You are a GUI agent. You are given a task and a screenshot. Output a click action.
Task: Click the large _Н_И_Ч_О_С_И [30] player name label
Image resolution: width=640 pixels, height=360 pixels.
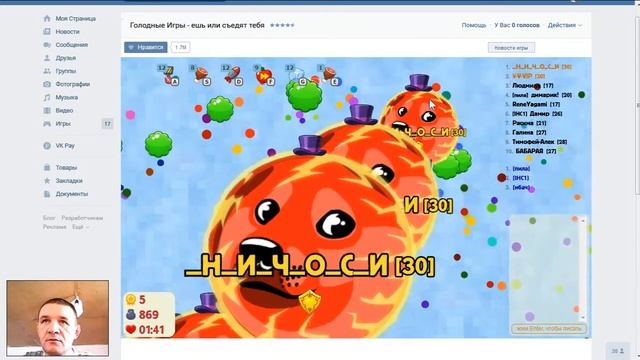point(310,266)
